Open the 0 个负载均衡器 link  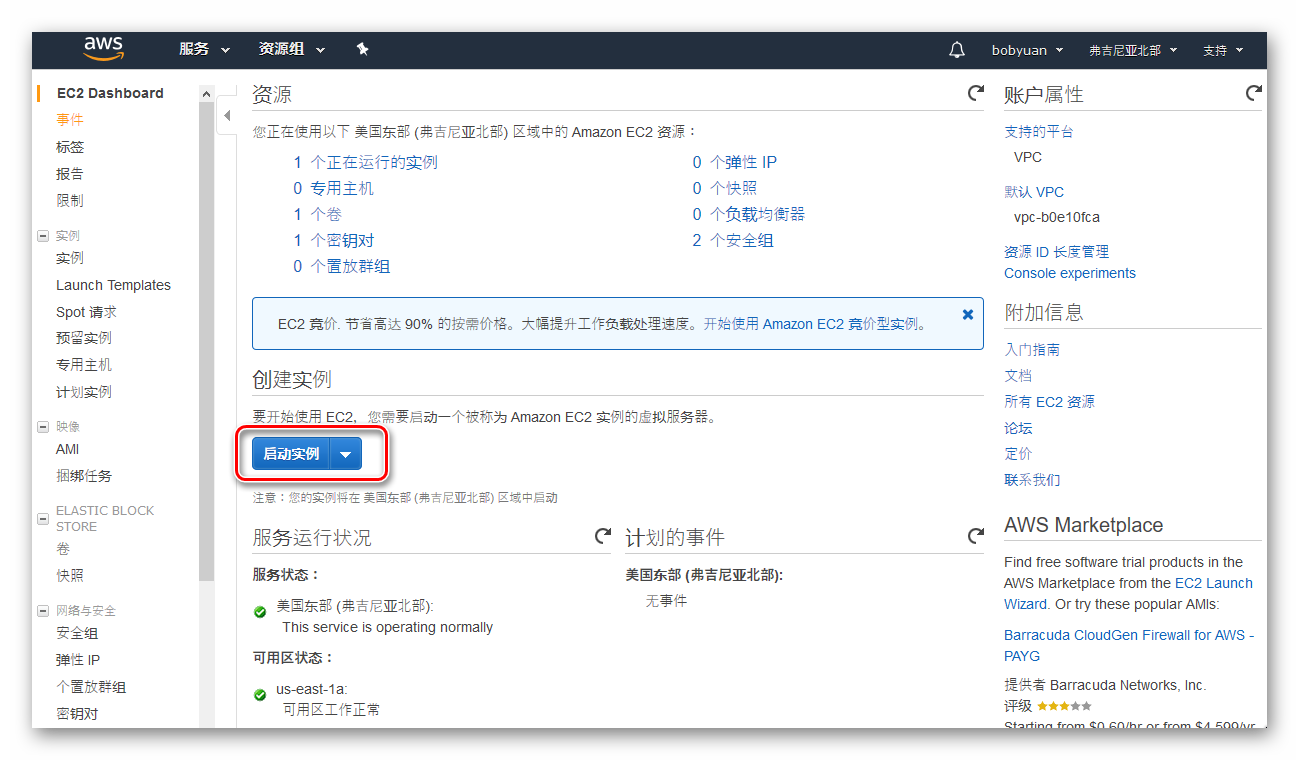click(748, 214)
